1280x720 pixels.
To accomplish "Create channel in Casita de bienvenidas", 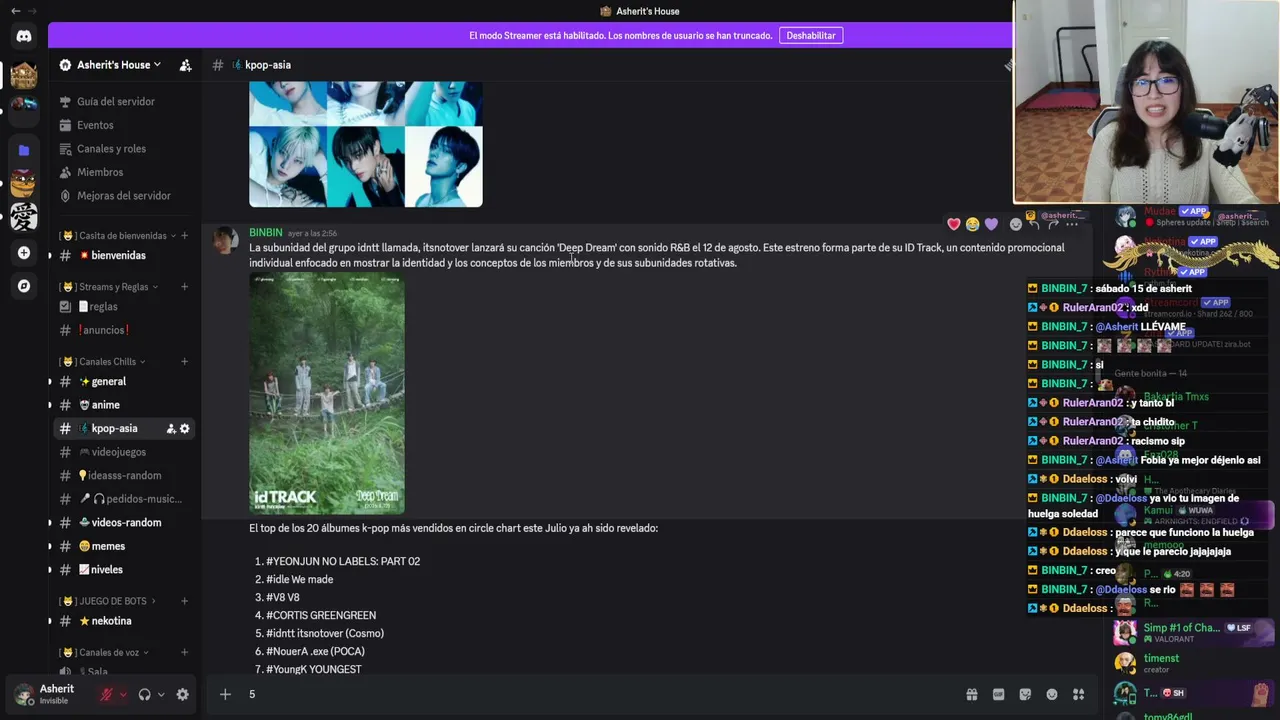I will [184, 235].
